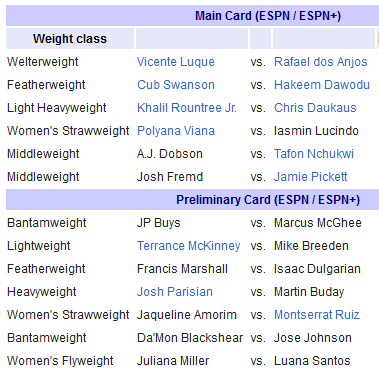Click the Polyana Viana link
This screenshot has width=379, height=373.
(176, 131)
